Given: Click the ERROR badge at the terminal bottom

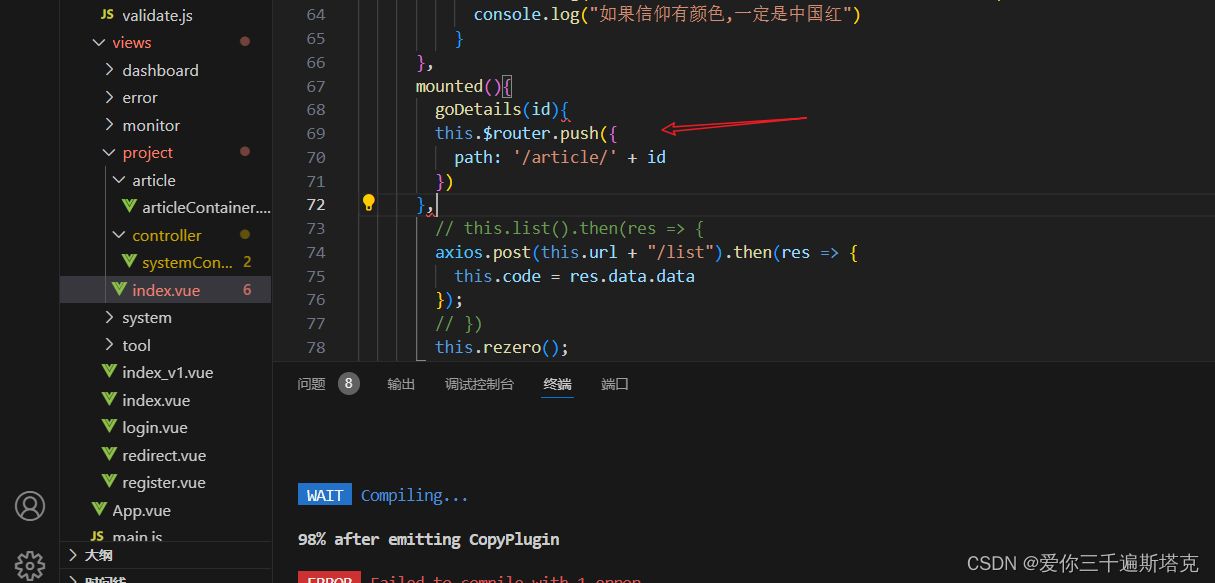Looking at the screenshot, I should pos(329,578).
